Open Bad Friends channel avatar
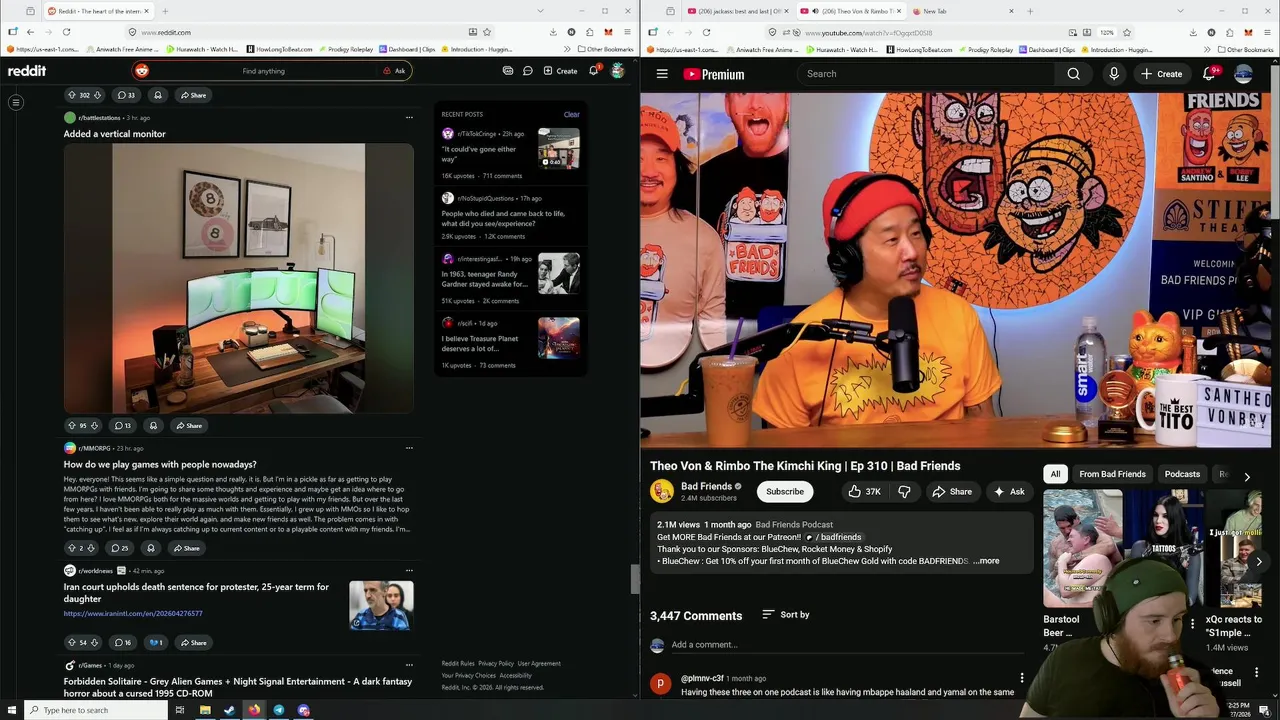 click(662, 491)
